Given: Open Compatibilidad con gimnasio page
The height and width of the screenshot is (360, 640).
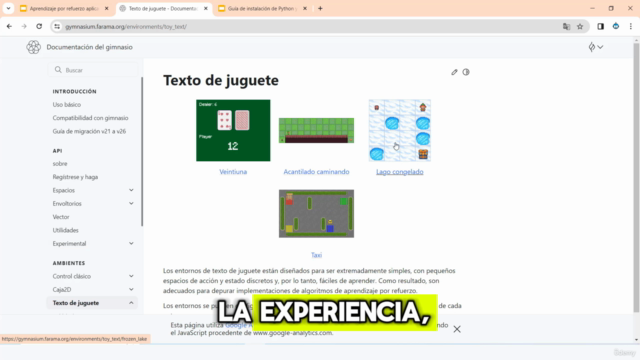Looking at the screenshot, I should tap(90, 118).
